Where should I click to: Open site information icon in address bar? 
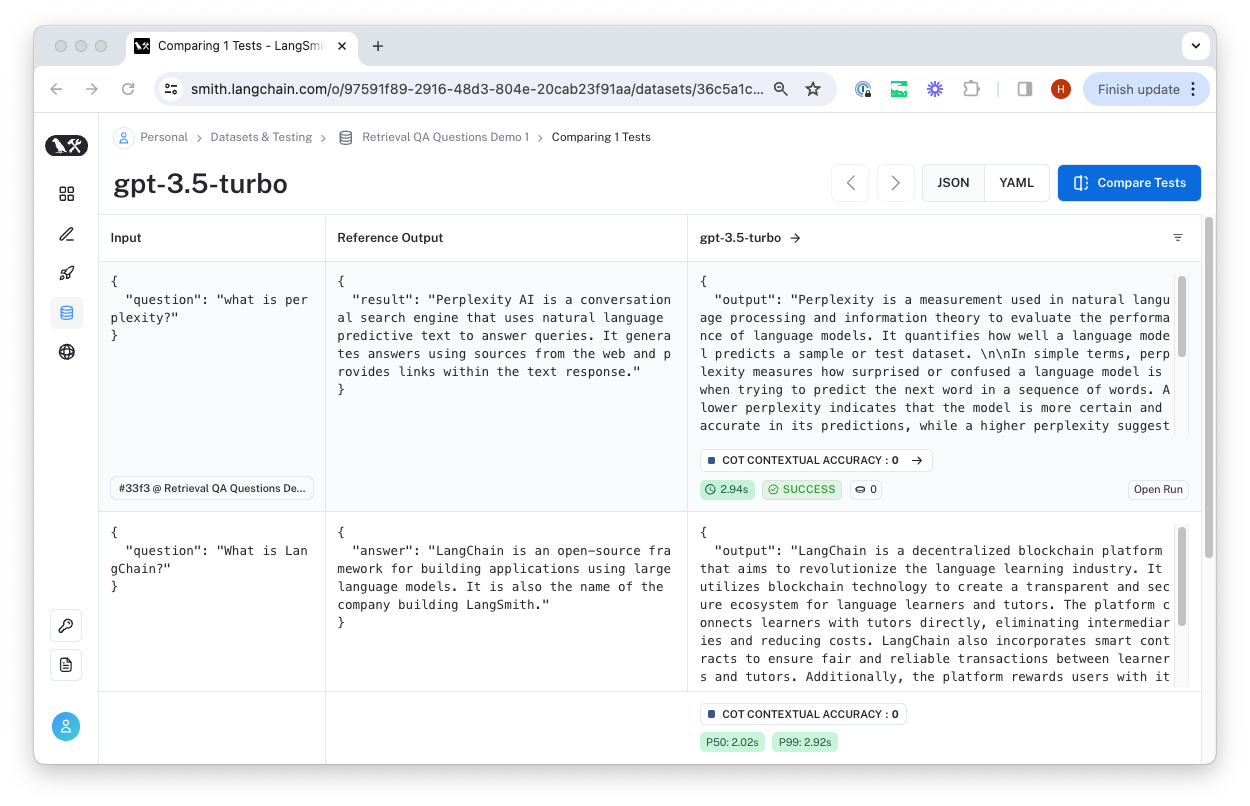[x=172, y=89]
